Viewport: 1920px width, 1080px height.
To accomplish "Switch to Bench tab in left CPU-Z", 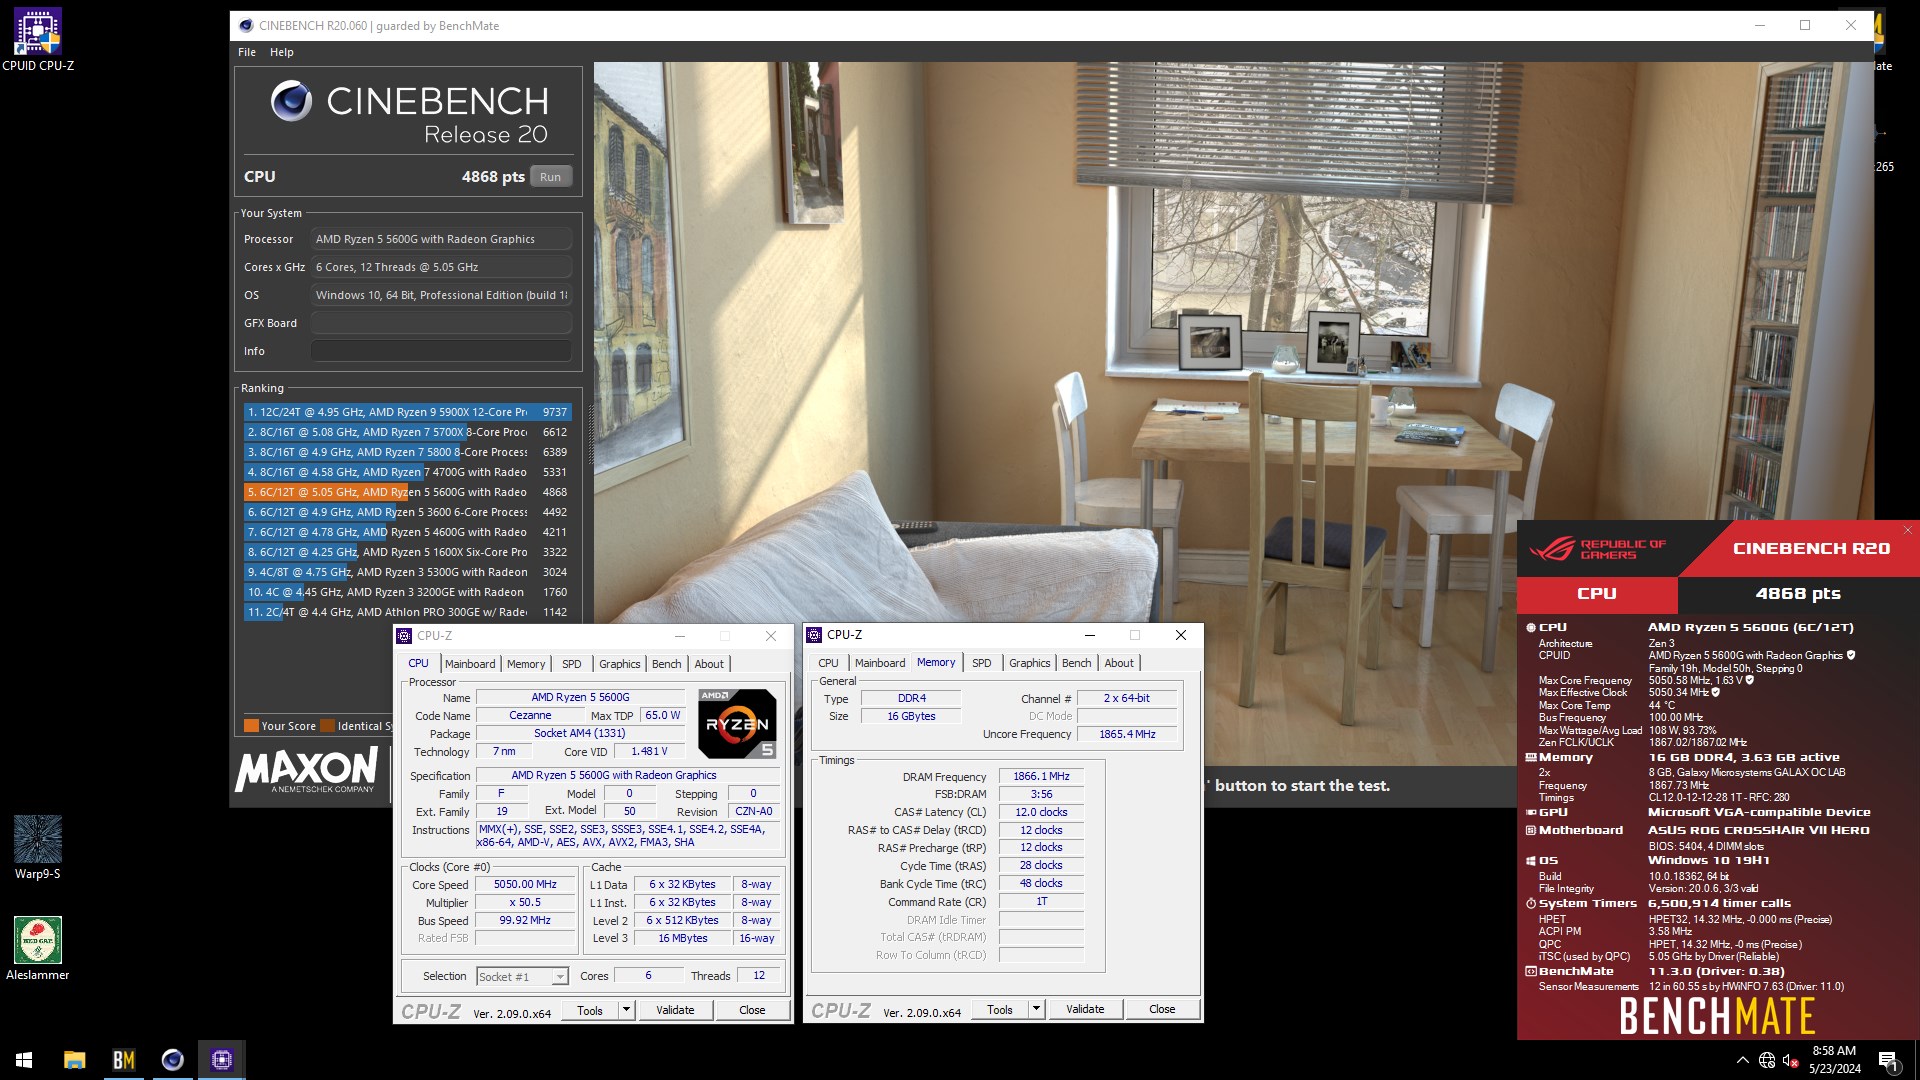I will 666,664.
